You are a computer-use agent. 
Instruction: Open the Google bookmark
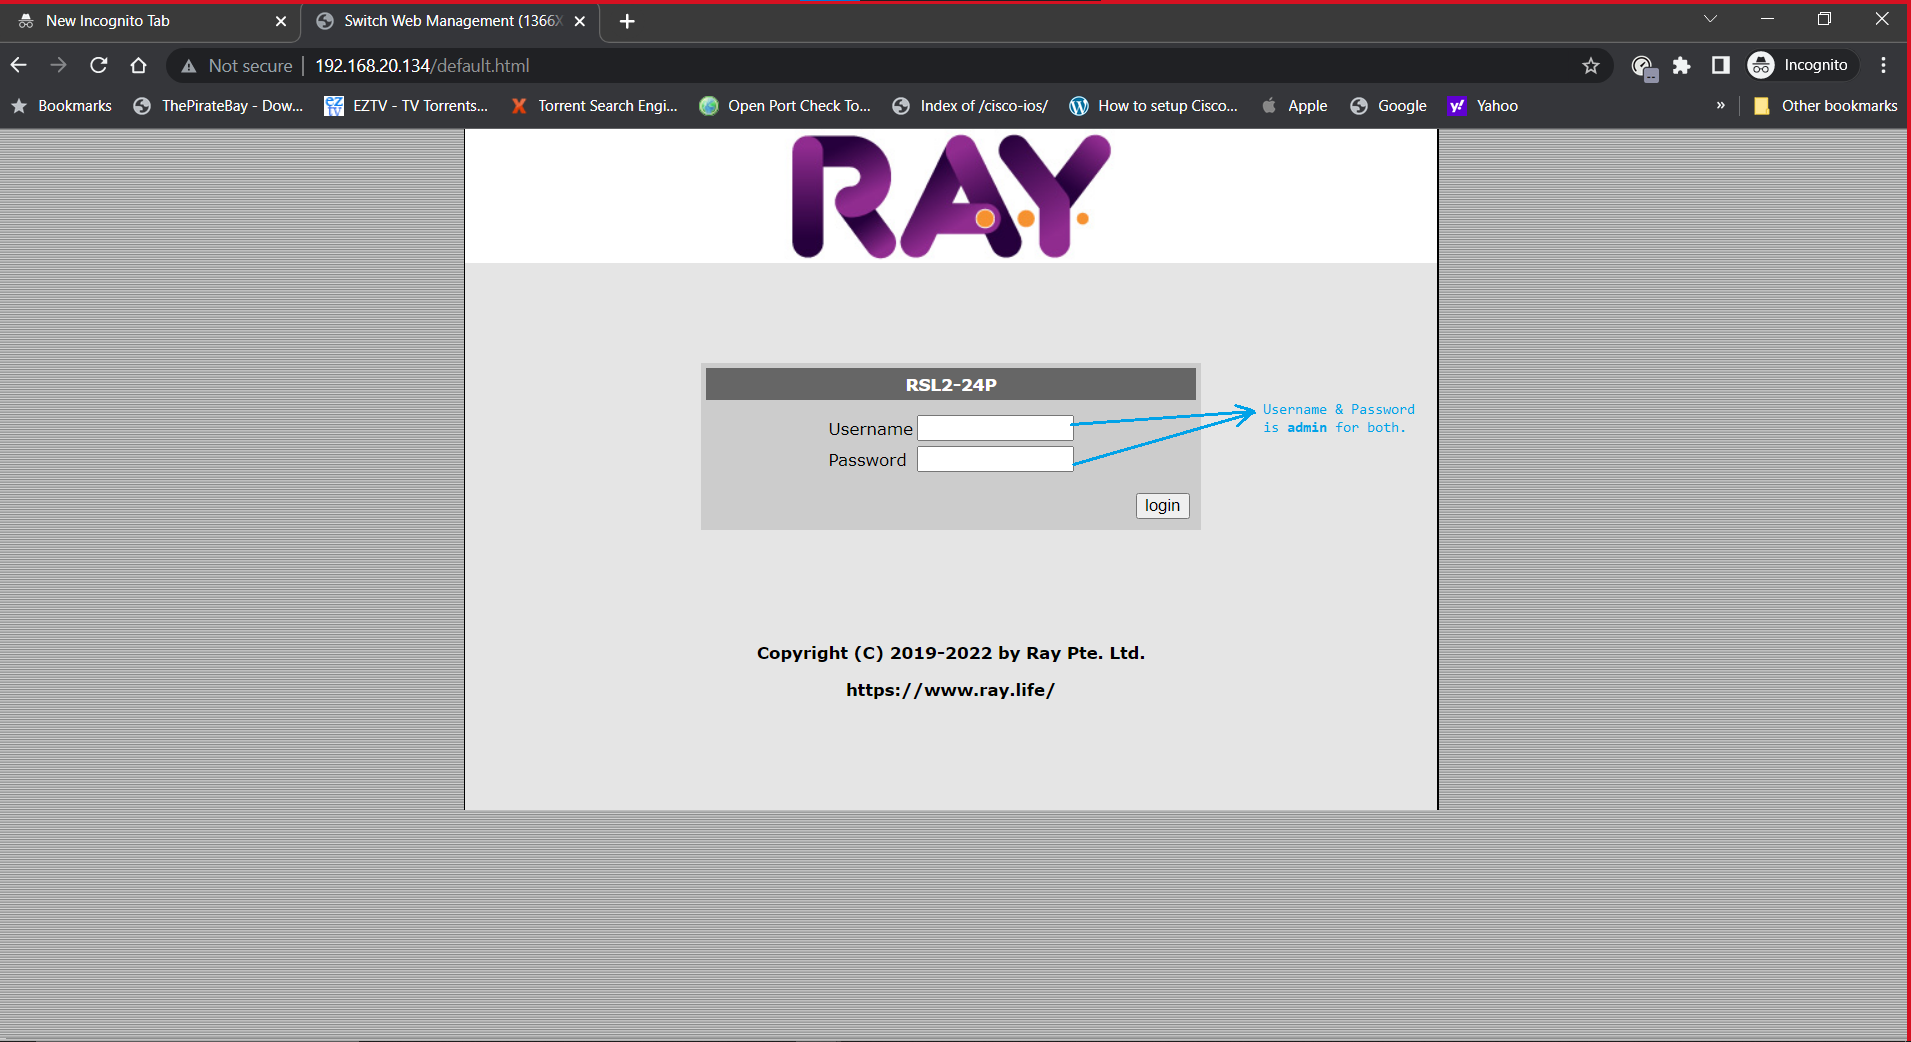click(1389, 105)
